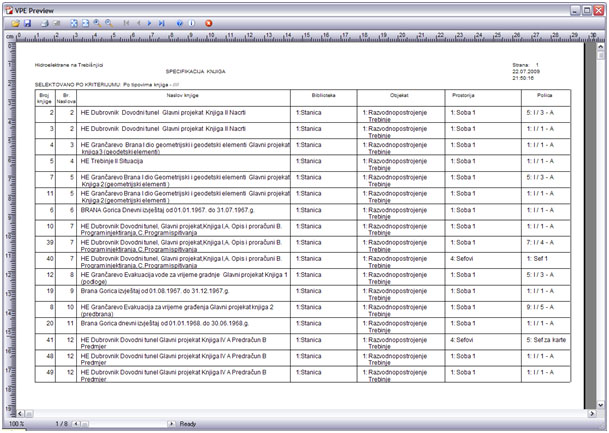The height and width of the screenshot is (433, 609).
Task: Jump to the last page
Action: 161,23
